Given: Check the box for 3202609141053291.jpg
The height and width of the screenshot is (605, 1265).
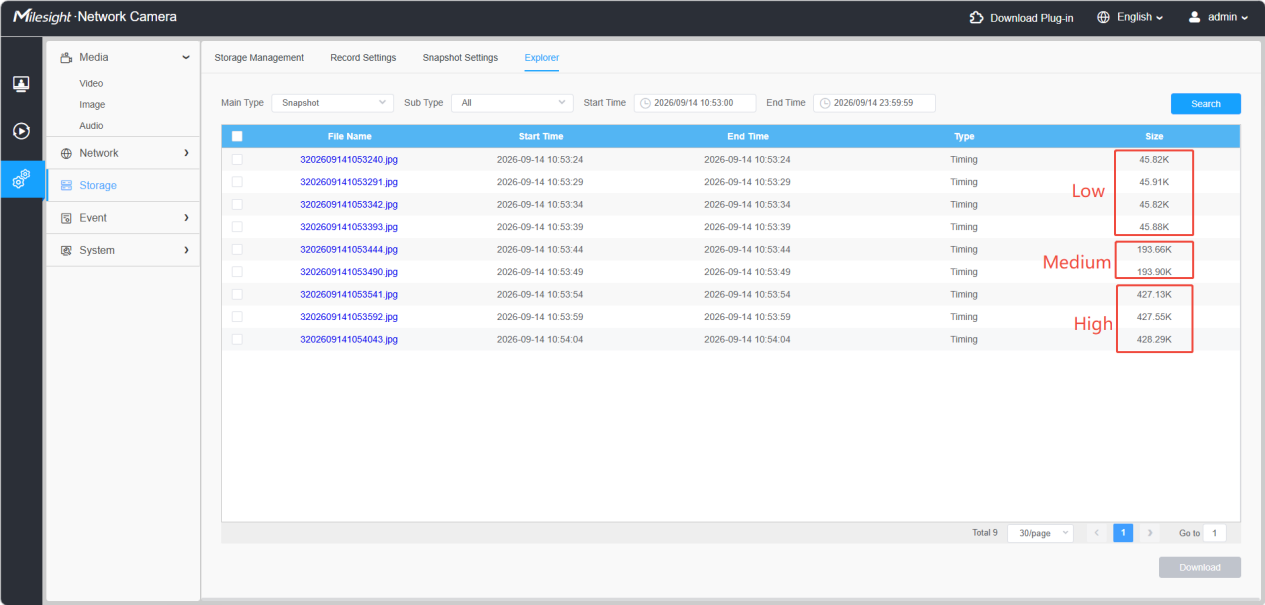Looking at the screenshot, I should (x=237, y=182).
